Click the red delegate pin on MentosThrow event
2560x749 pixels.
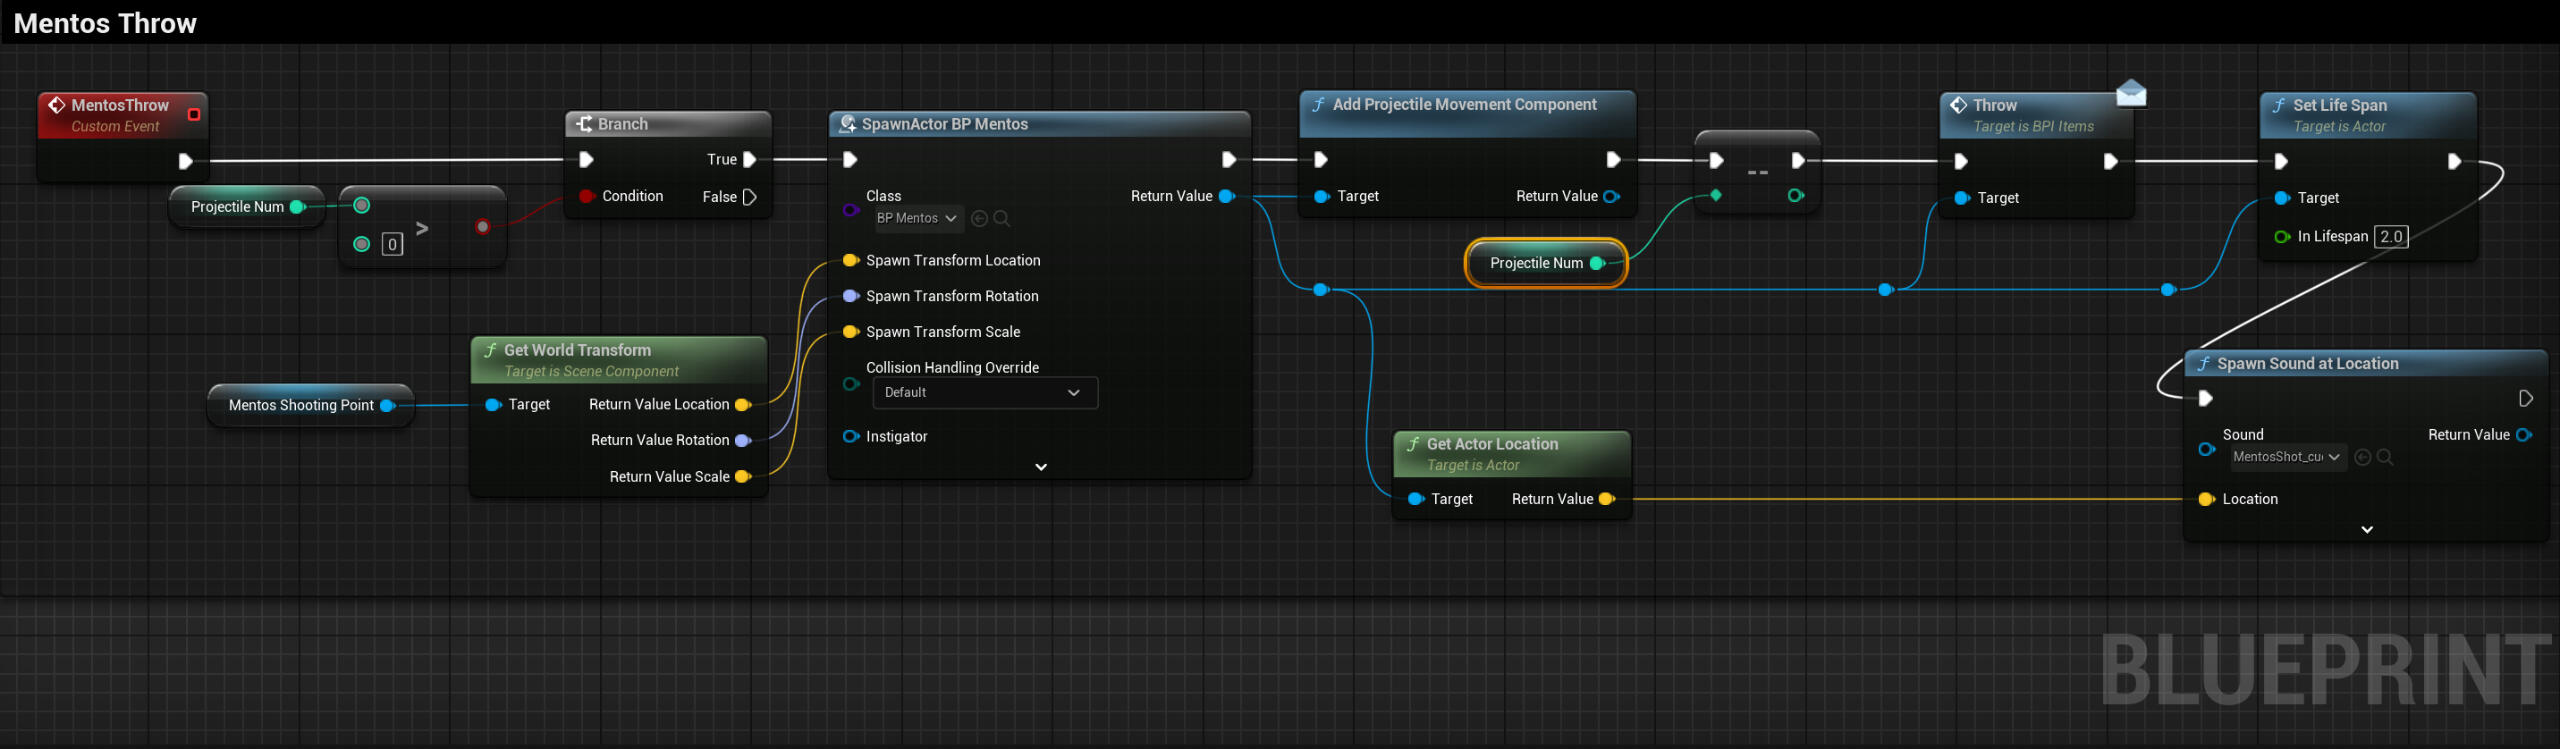194,114
